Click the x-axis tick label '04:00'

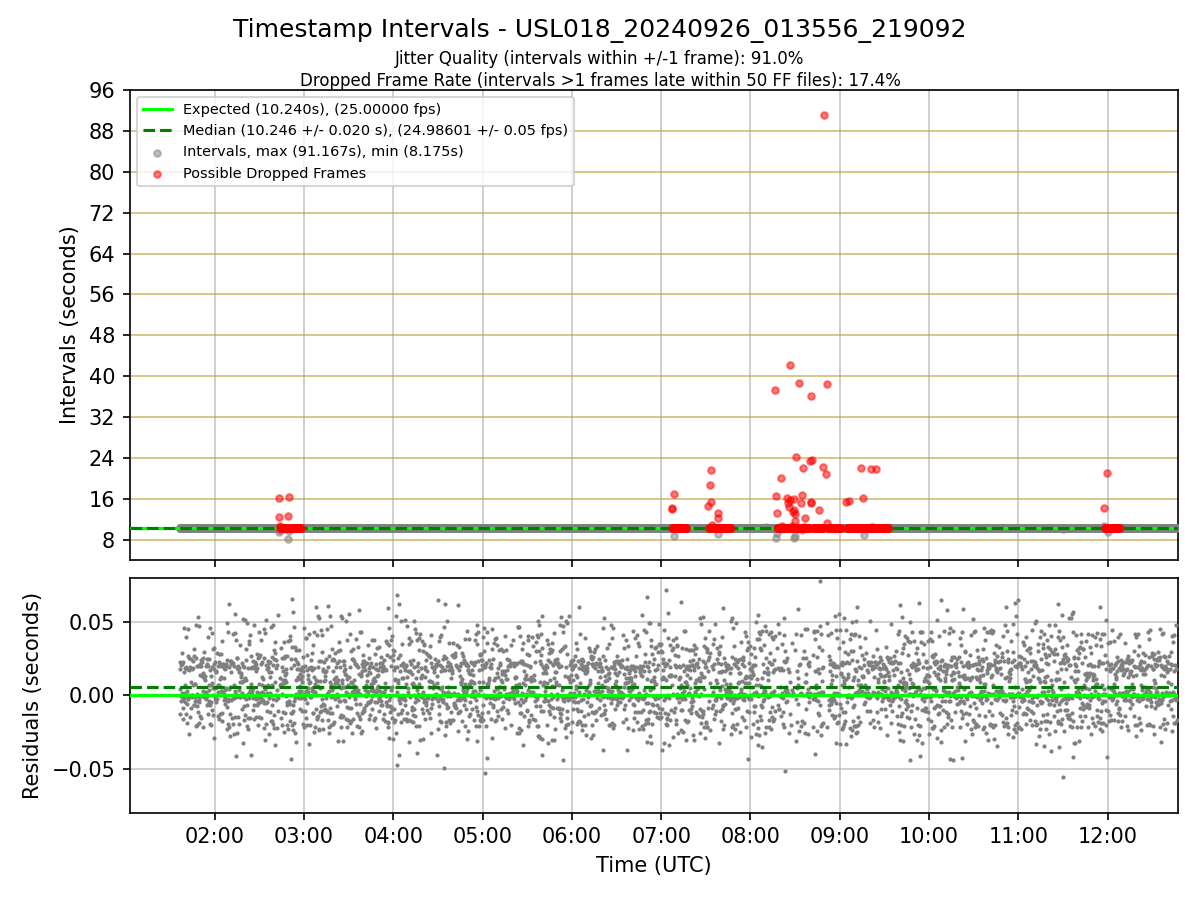(x=393, y=835)
